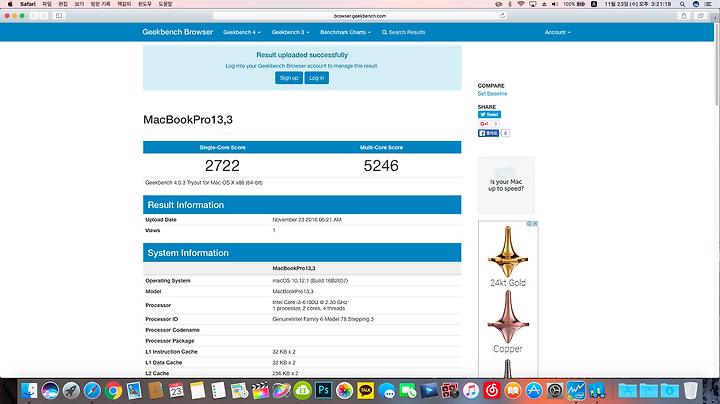Open the Trash in the dock
This screenshot has height=404, width=720.
tap(691, 391)
